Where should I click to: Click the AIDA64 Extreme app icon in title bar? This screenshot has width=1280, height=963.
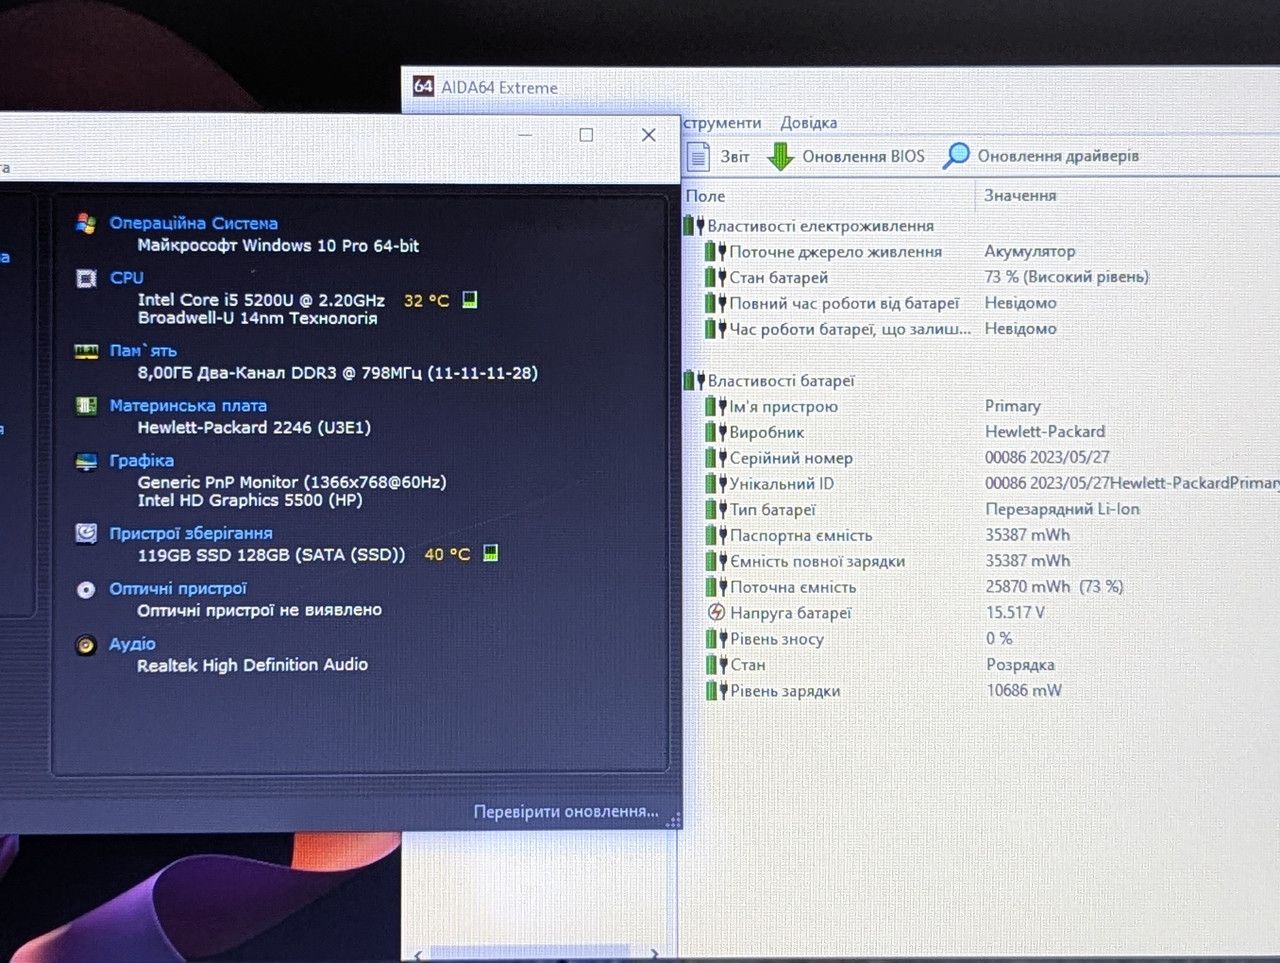pos(423,86)
